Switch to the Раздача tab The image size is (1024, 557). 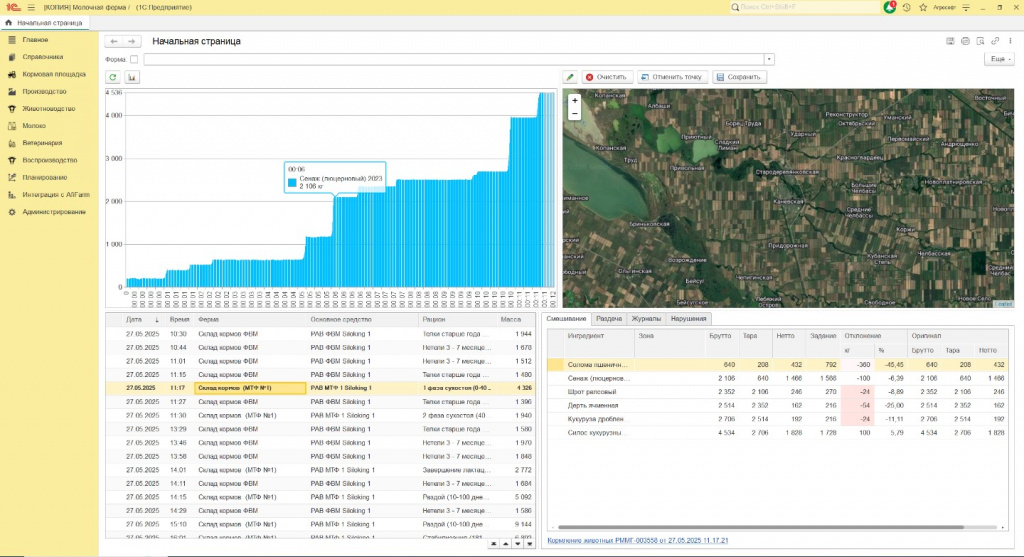click(x=609, y=318)
